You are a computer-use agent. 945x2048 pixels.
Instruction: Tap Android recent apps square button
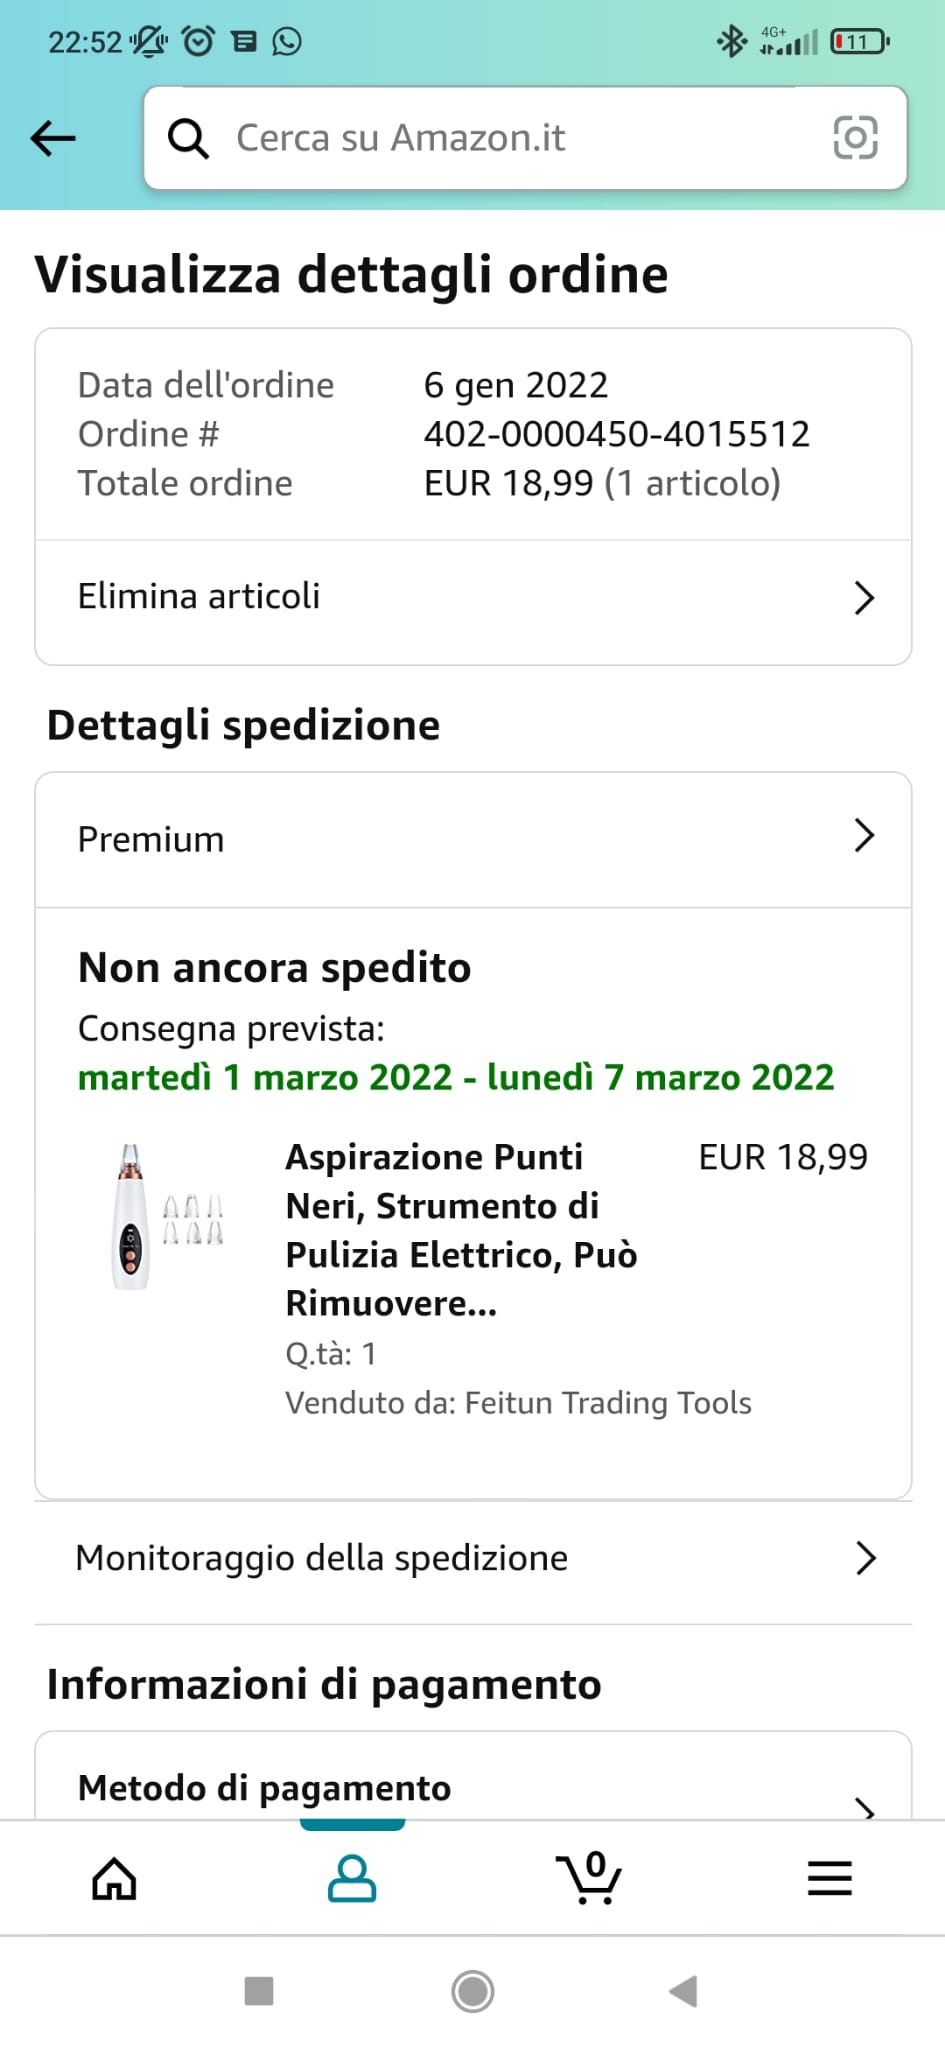tap(259, 1991)
